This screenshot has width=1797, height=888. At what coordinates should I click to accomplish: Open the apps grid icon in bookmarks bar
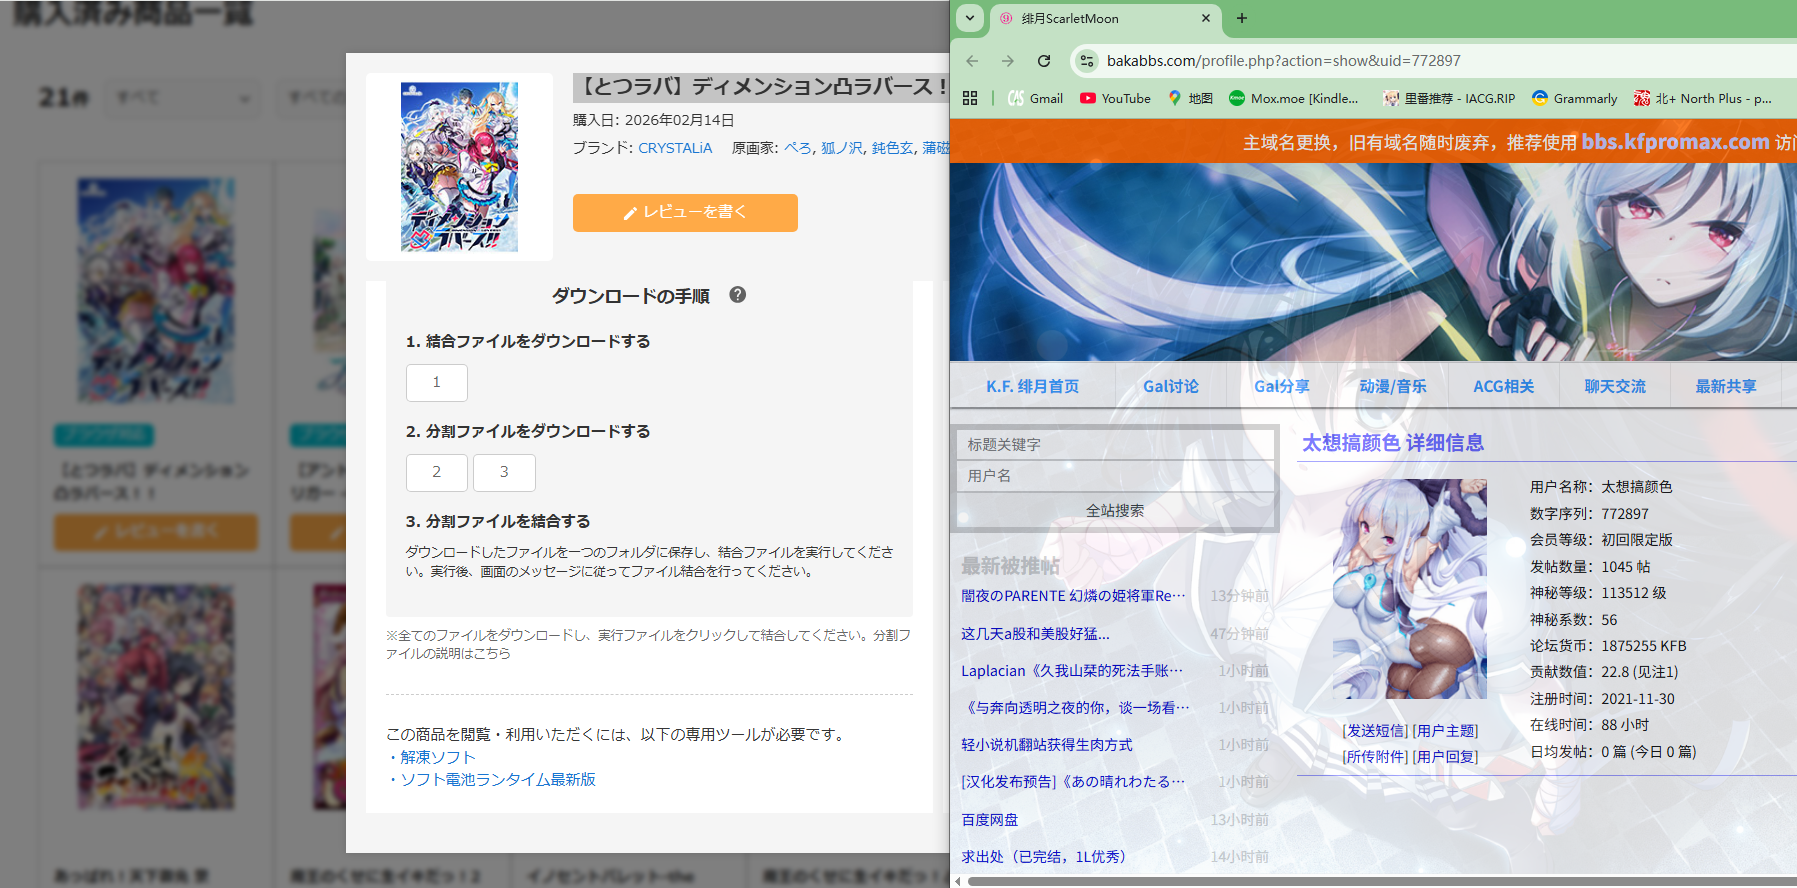tap(969, 98)
